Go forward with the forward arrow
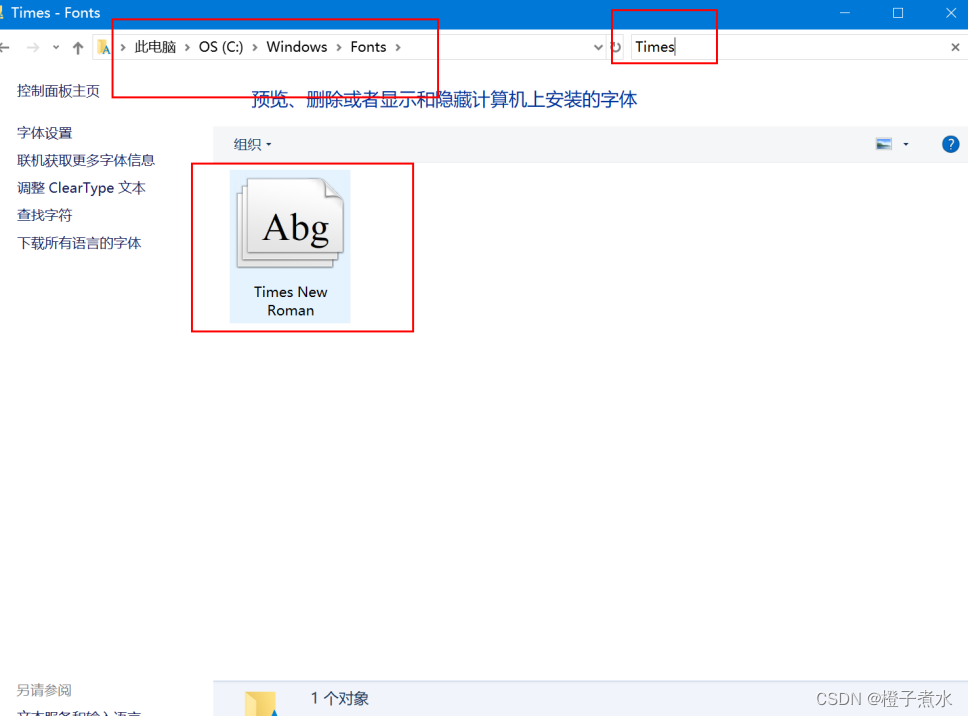 (33, 47)
